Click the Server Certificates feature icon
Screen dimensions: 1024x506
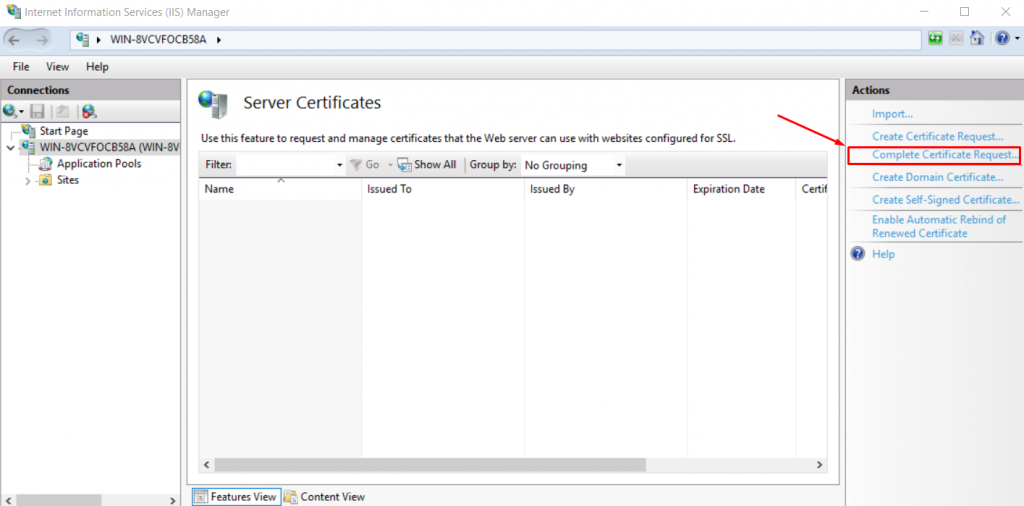(x=214, y=103)
